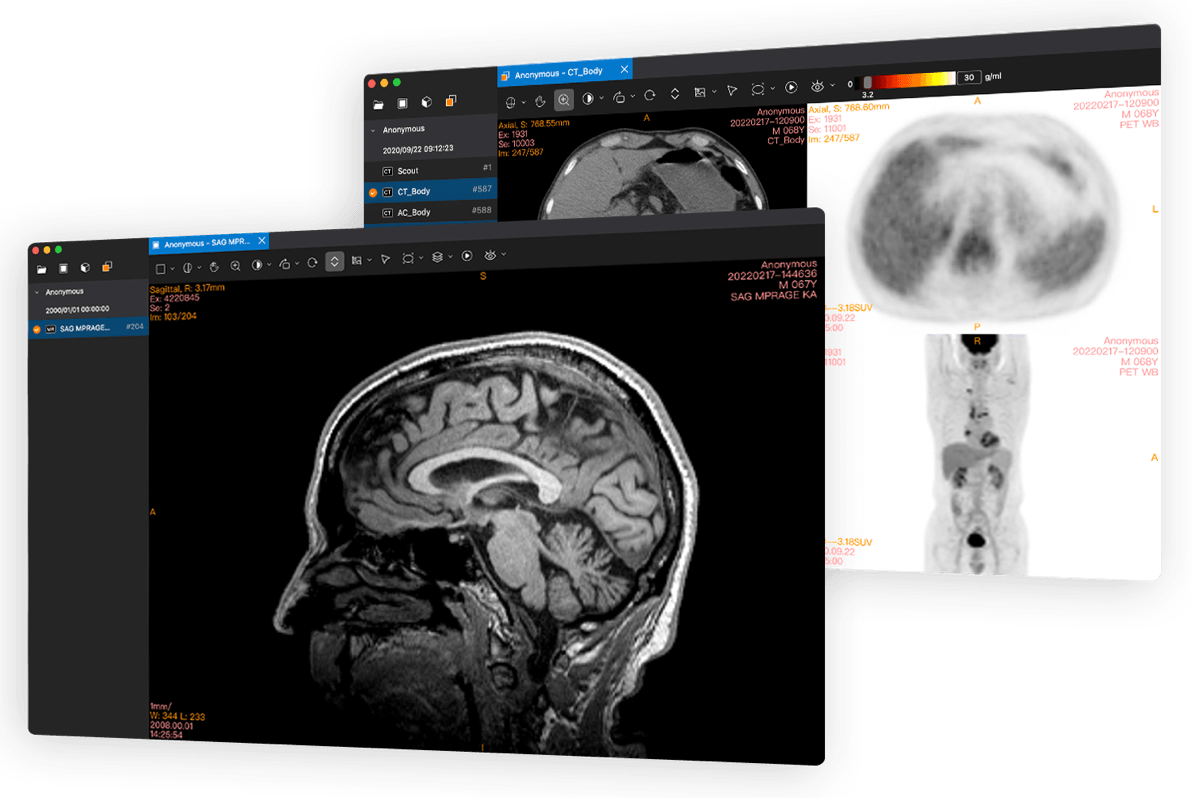Click the rotate/flip tool in SAG MPRAGE toolbar
This screenshot has width=1192, height=798.
[x=284, y=264]
